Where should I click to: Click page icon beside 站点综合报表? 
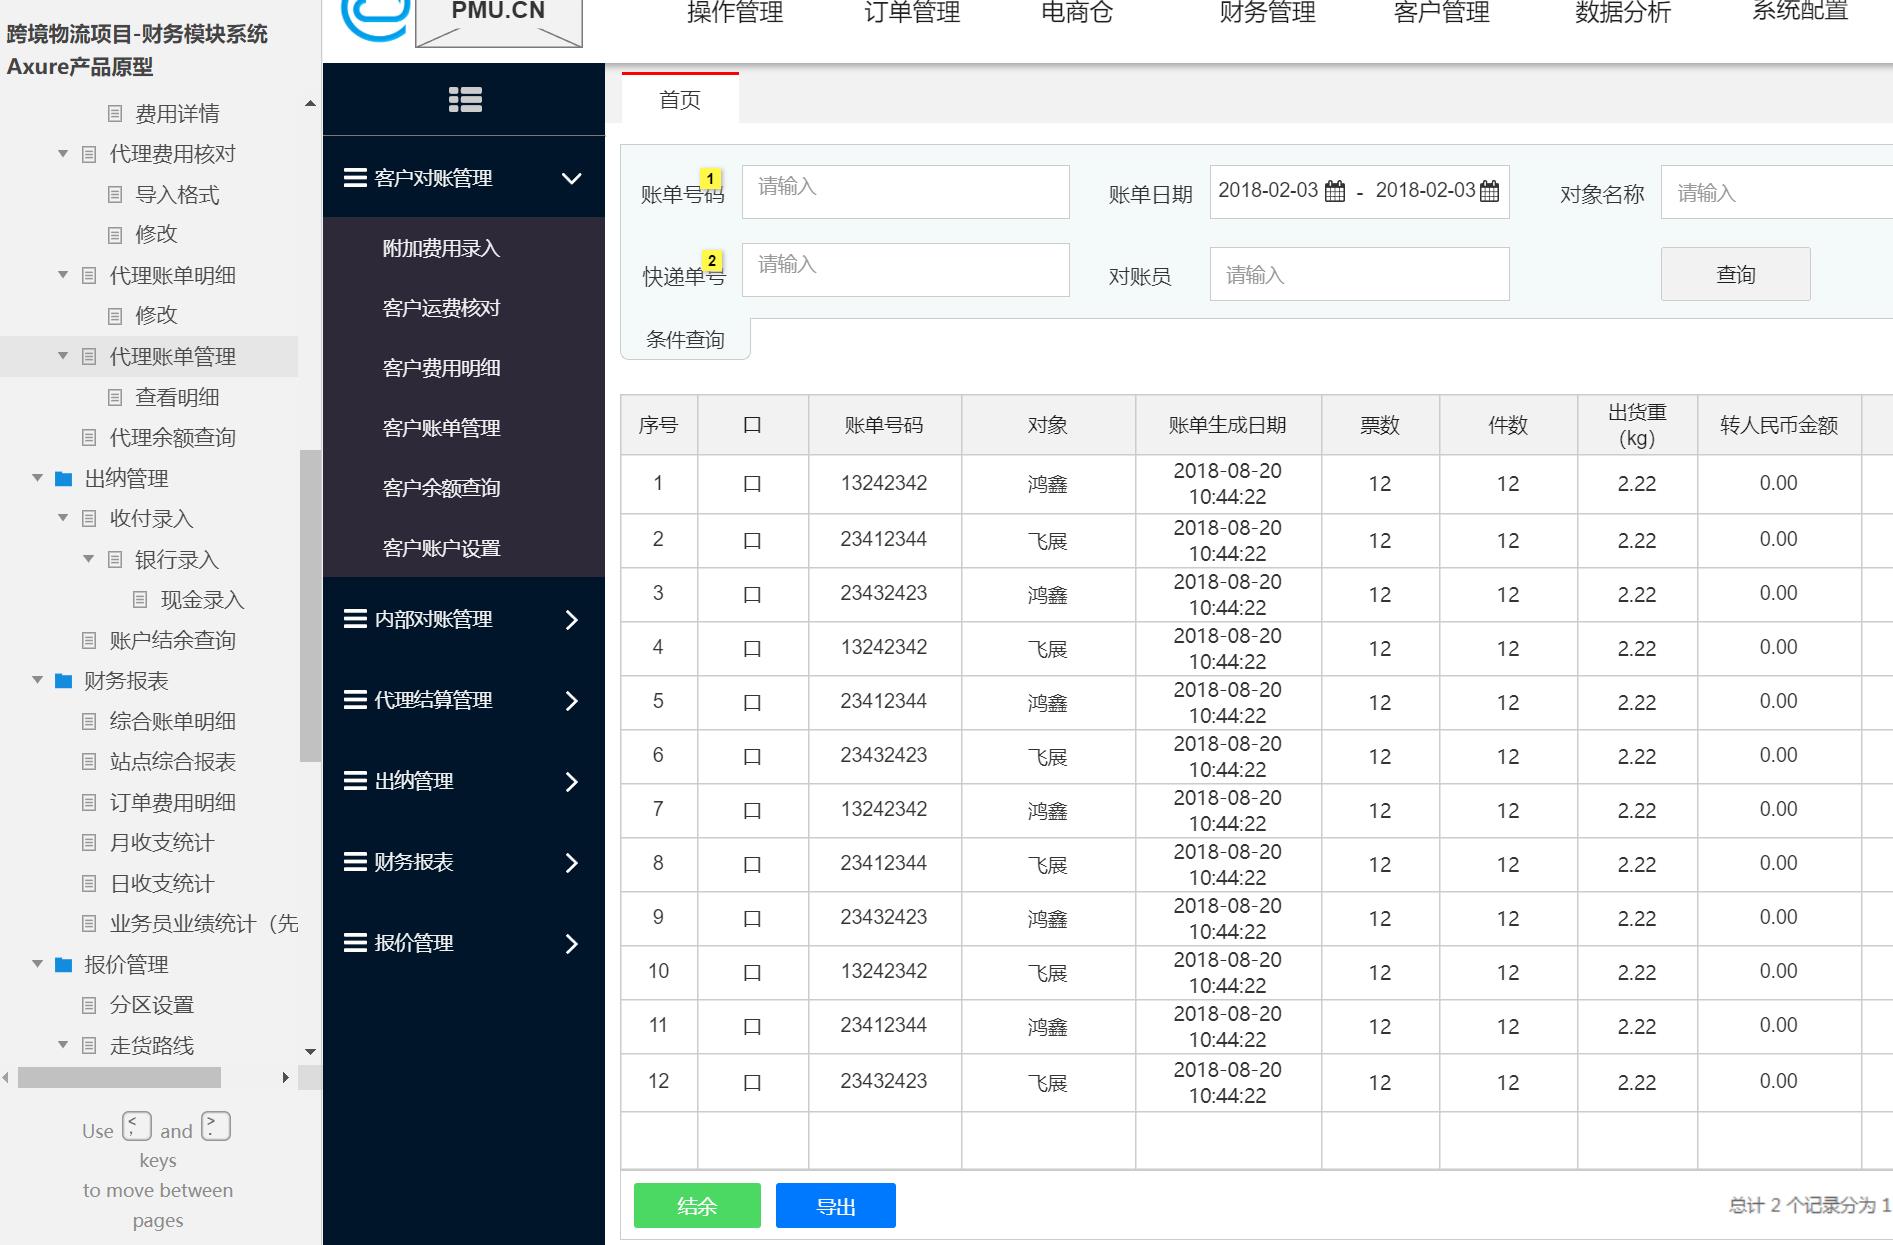coord(89,762)
